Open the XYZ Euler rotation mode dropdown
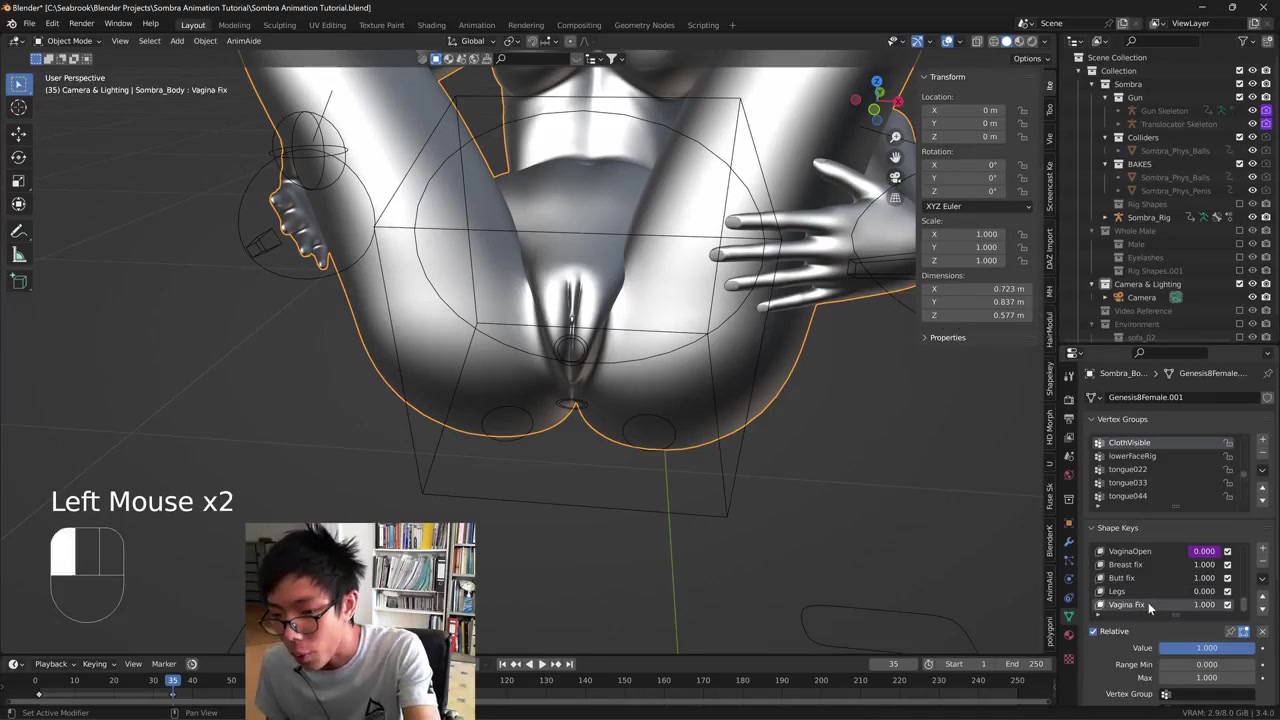The height and width of the screenshot is (720, 1280). click(x=977, y=206)
